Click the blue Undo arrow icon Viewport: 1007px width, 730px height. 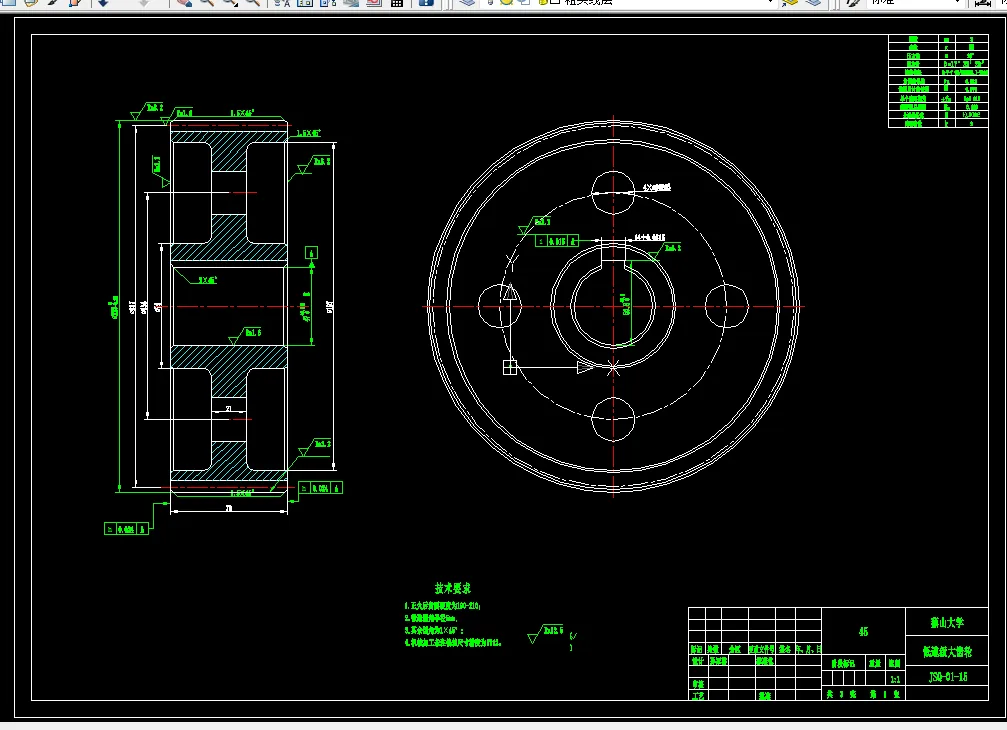pyautogui.click(x=103, y=3)
